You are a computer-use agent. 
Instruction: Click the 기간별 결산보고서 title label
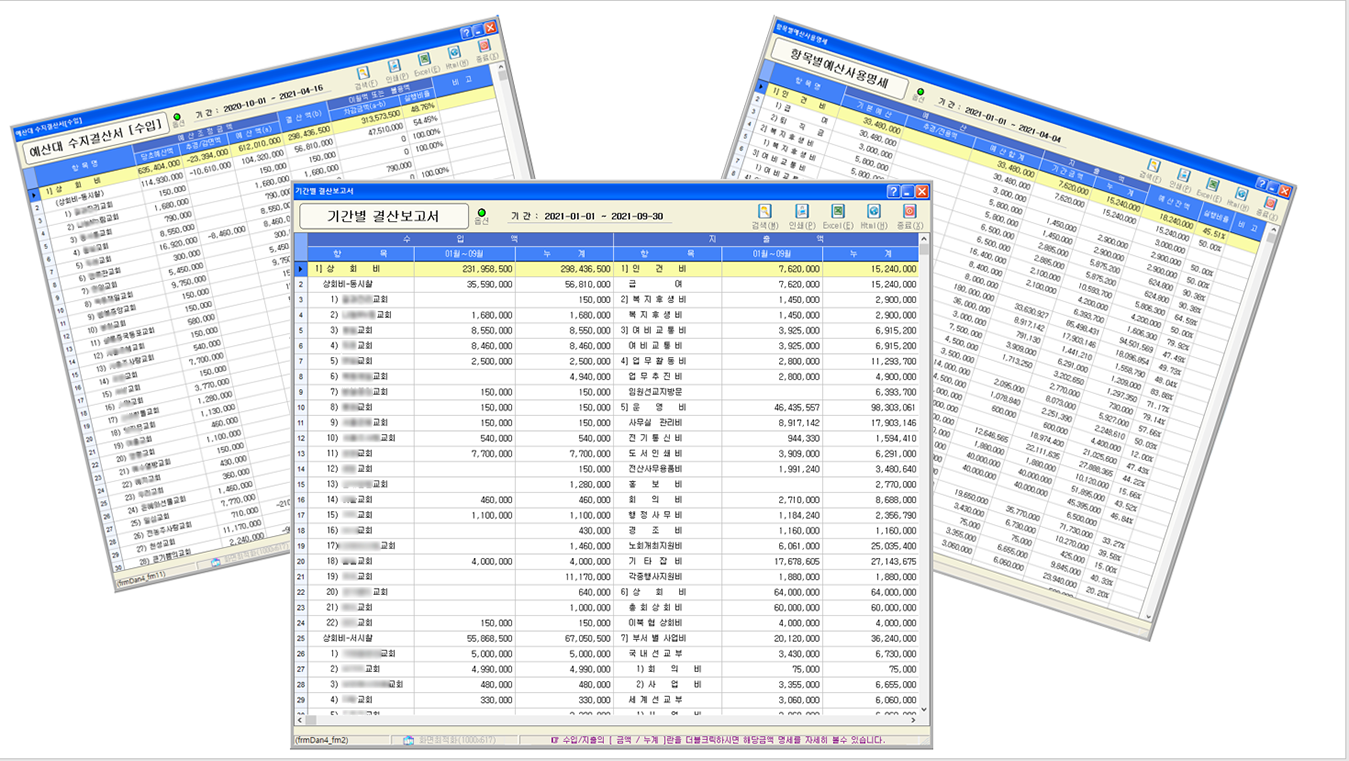[x=384, y=216]
